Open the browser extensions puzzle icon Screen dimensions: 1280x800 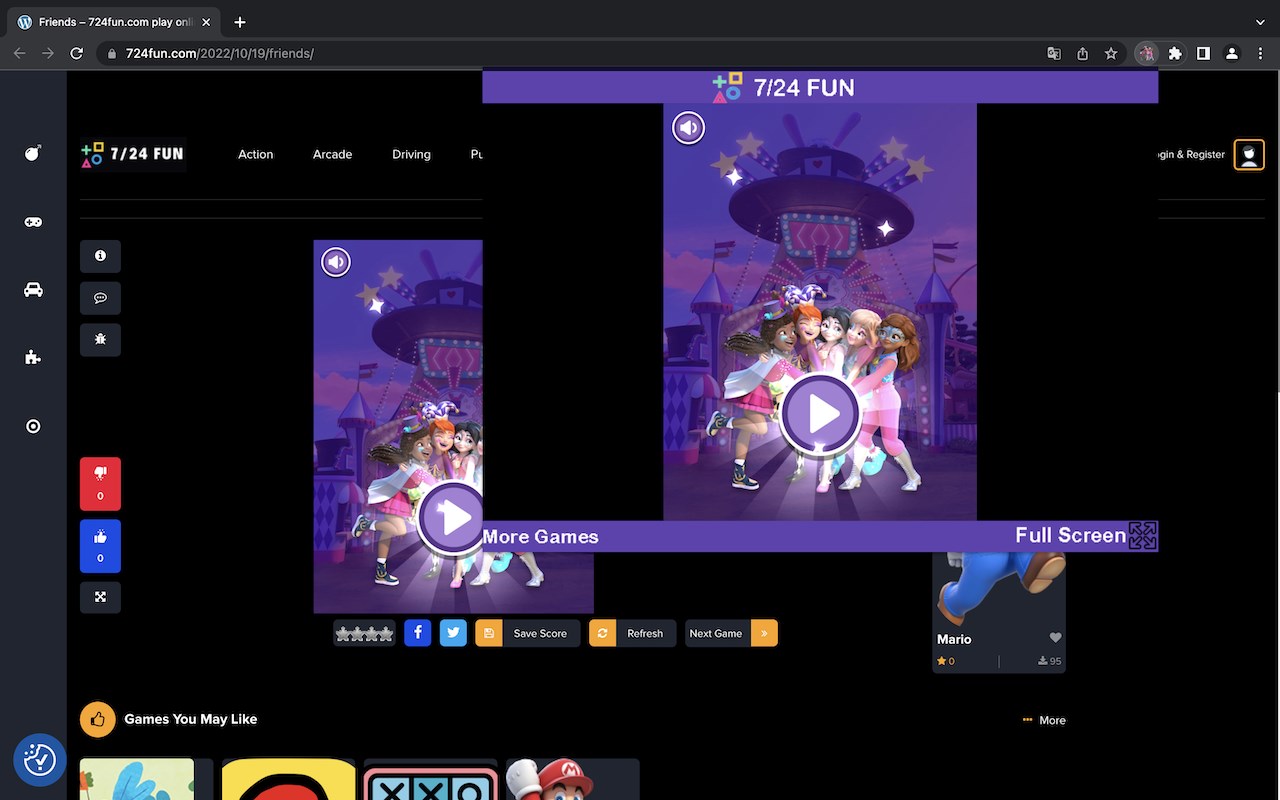point(1175,54)
